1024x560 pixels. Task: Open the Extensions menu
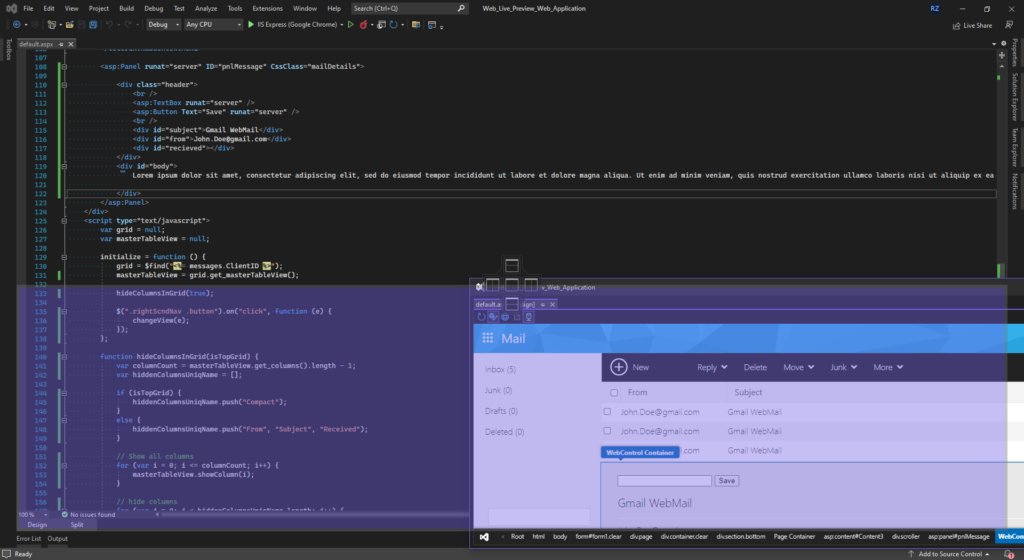tap(267, 8)
